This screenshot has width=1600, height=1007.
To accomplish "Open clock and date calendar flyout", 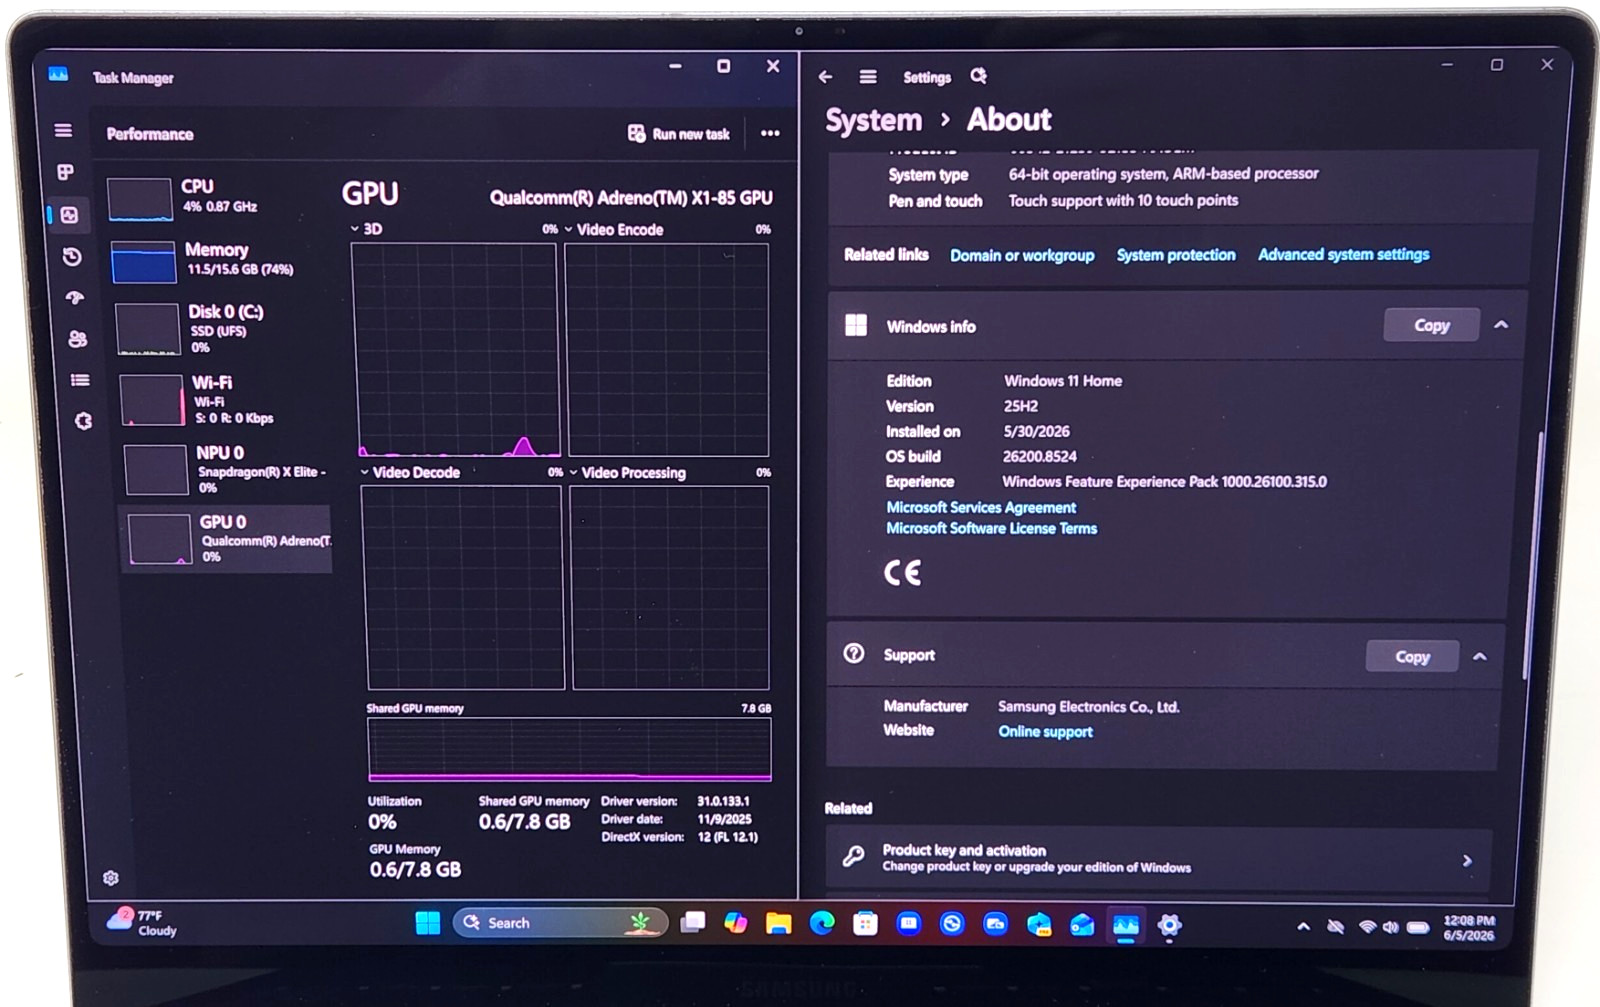I will [x=1468, y=928].
